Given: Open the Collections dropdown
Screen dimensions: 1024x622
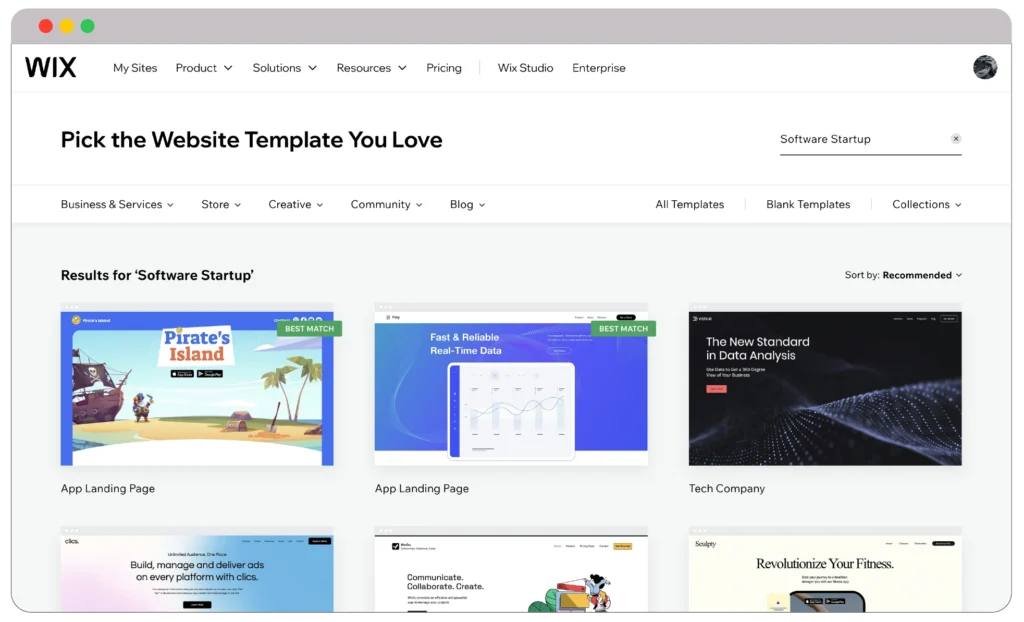Looking at the screenshot, I should (926, 204).
